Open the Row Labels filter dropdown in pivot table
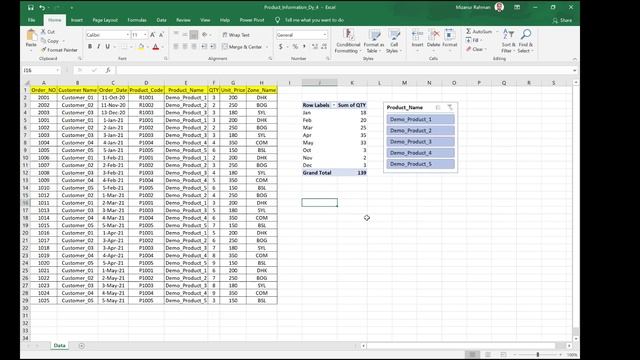The image size is (640, 360). coord(333,105)
